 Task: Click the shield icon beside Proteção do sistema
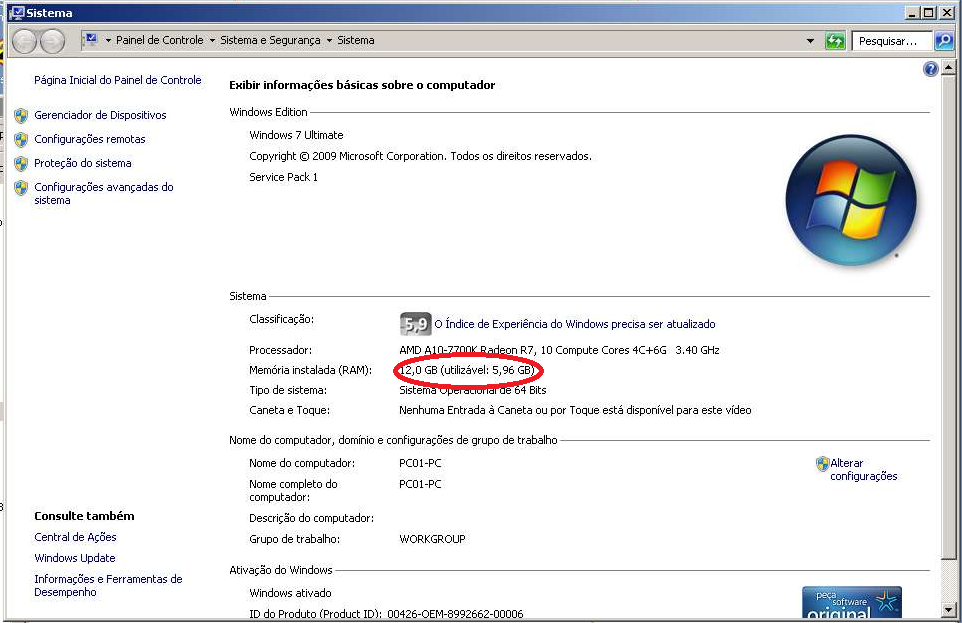click(x=21, y=163)
